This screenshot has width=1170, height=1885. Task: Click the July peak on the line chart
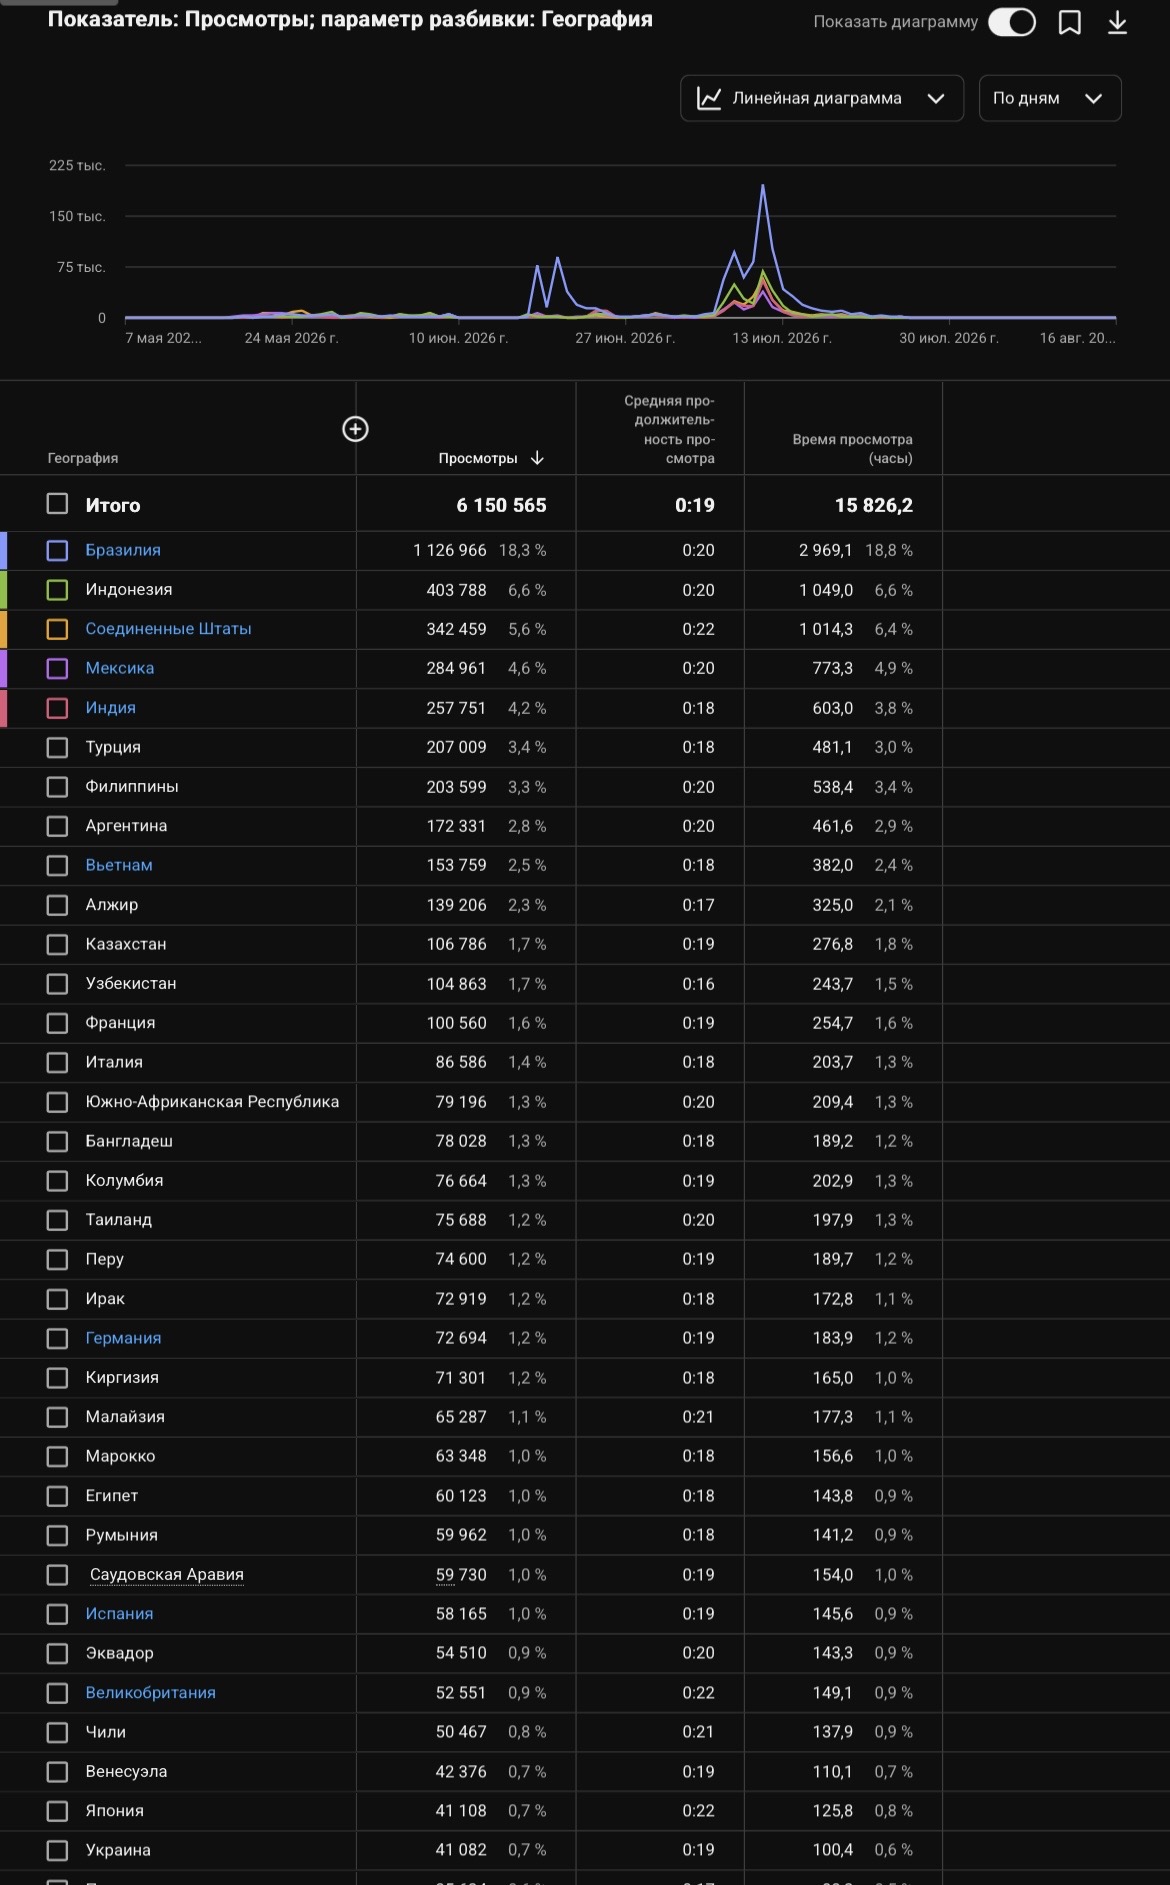763,187
